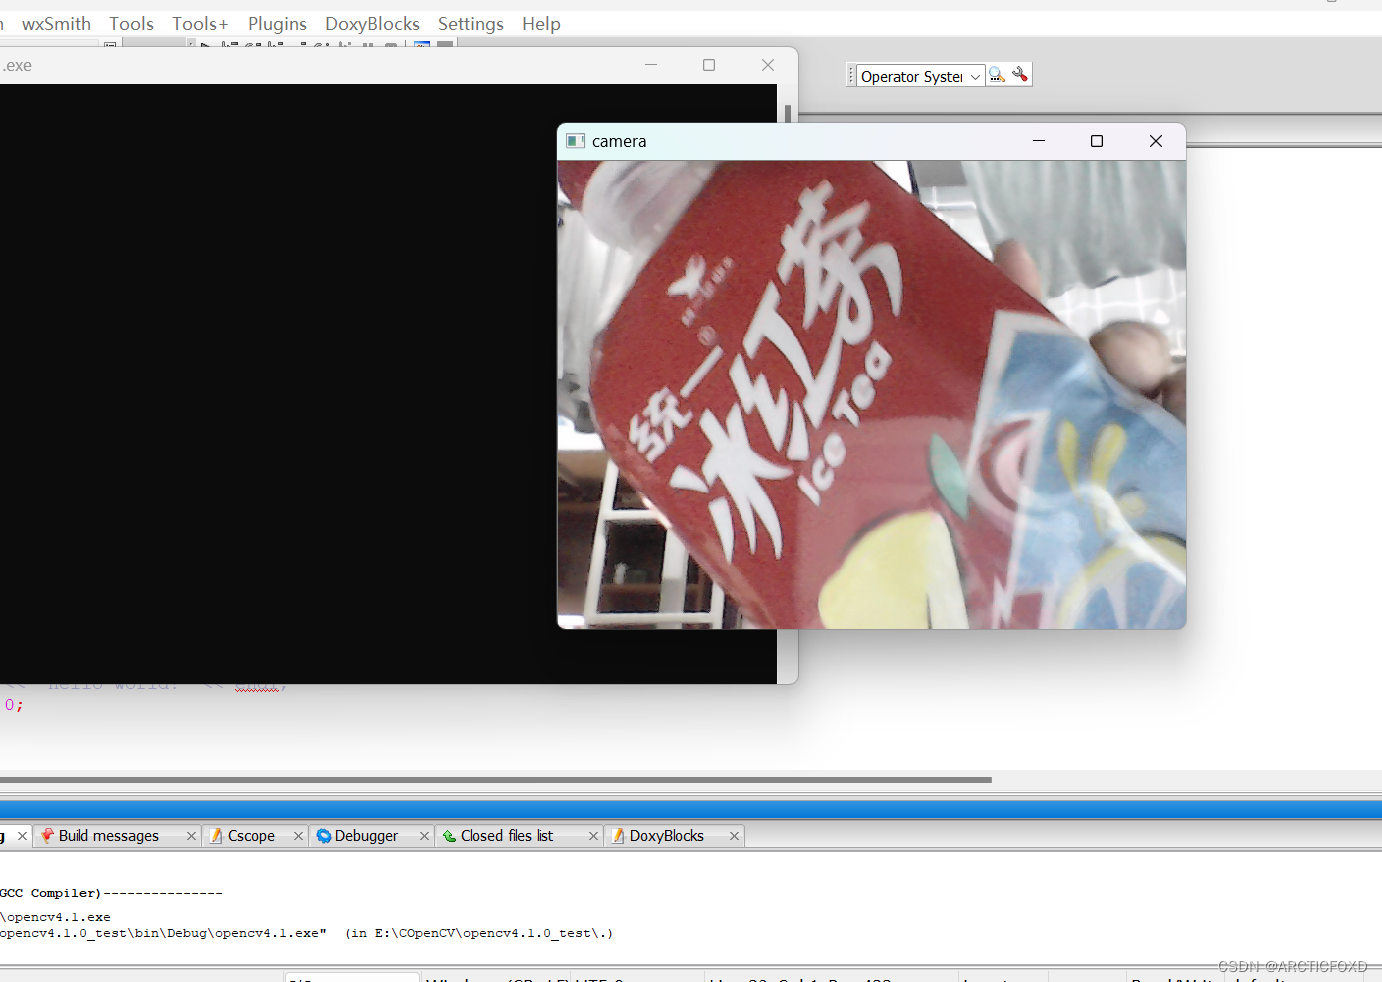Open the DoxyBlocks menu in menu bar

[372, 24]
